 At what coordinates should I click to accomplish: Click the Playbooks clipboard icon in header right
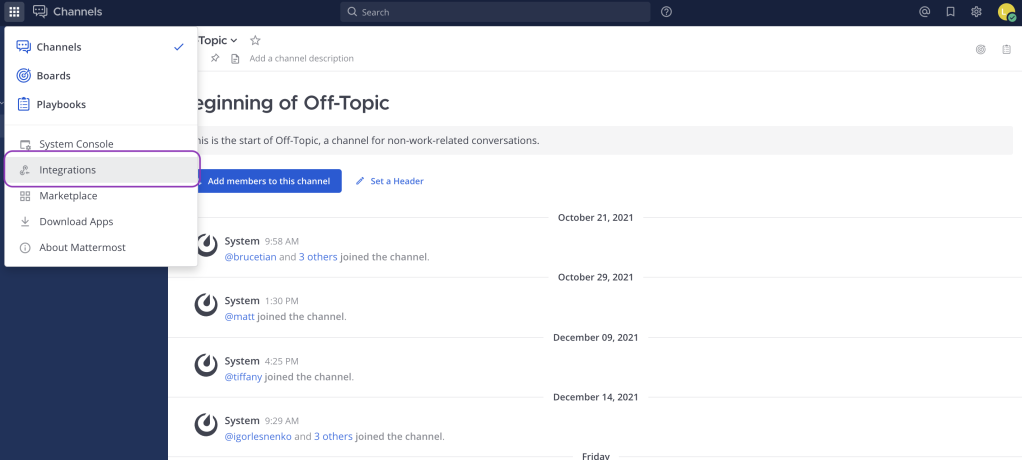pyautogui.click(x=1006, y=50)
